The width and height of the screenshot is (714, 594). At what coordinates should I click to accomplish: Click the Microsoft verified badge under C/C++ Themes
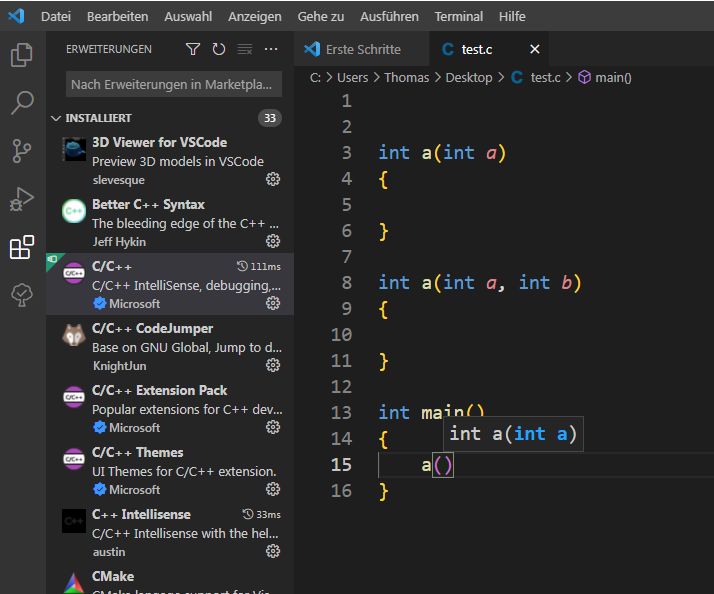99,489
